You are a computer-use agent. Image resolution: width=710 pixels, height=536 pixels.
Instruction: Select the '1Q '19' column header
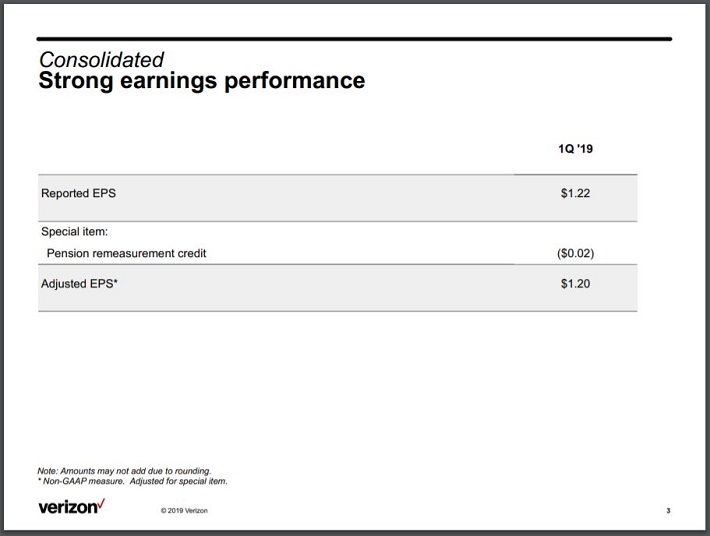click(575, 149)
